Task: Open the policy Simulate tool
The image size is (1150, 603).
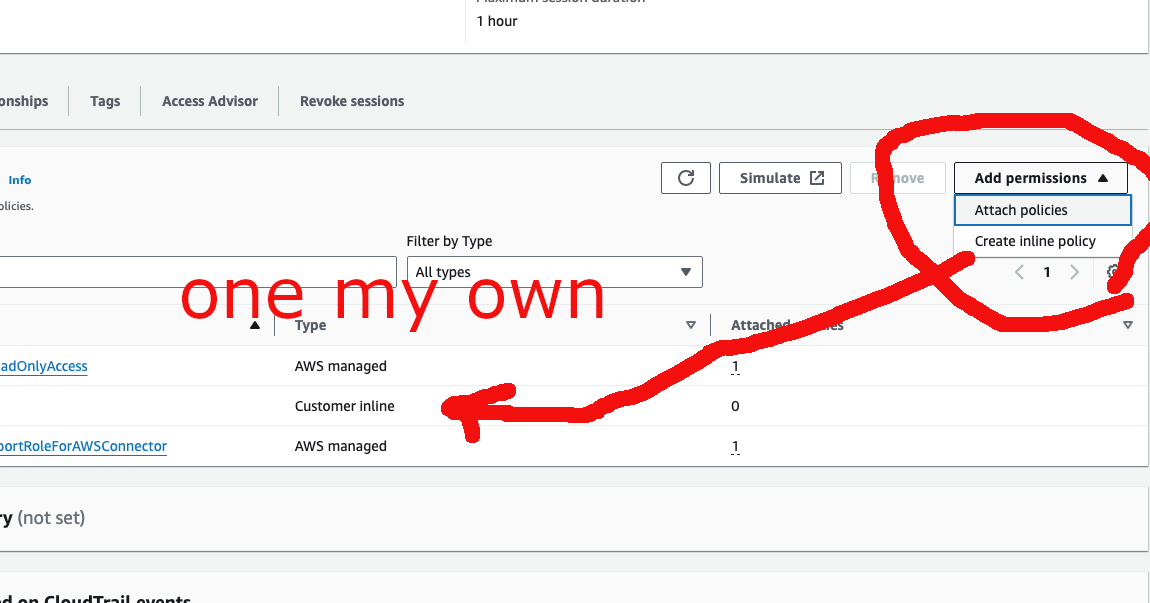Action: click(x=780, y=178)
